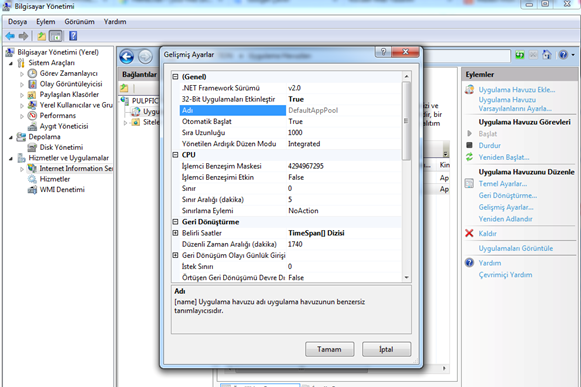Collapse the (Genel) property group
This screenshot has width=581, height=387.
point(175,77)
